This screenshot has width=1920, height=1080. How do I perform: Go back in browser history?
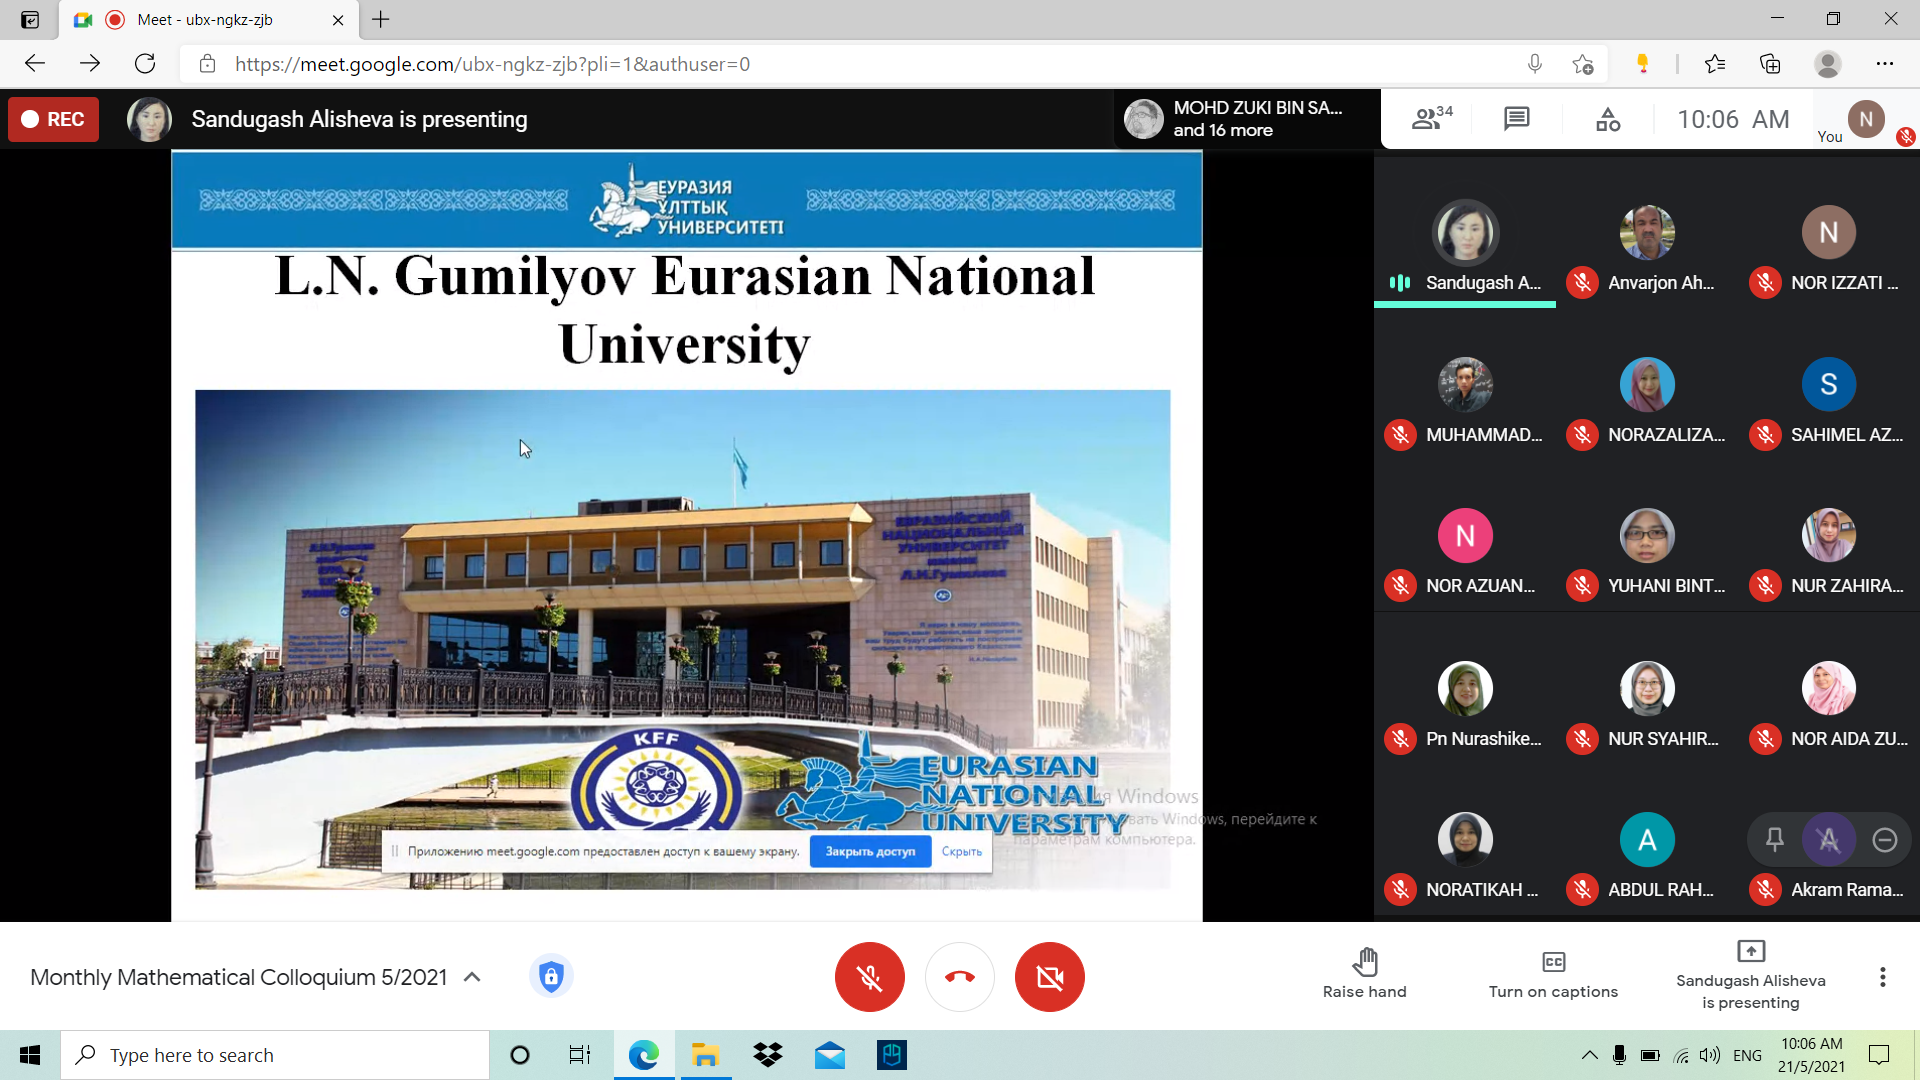[x=35, y=64]
